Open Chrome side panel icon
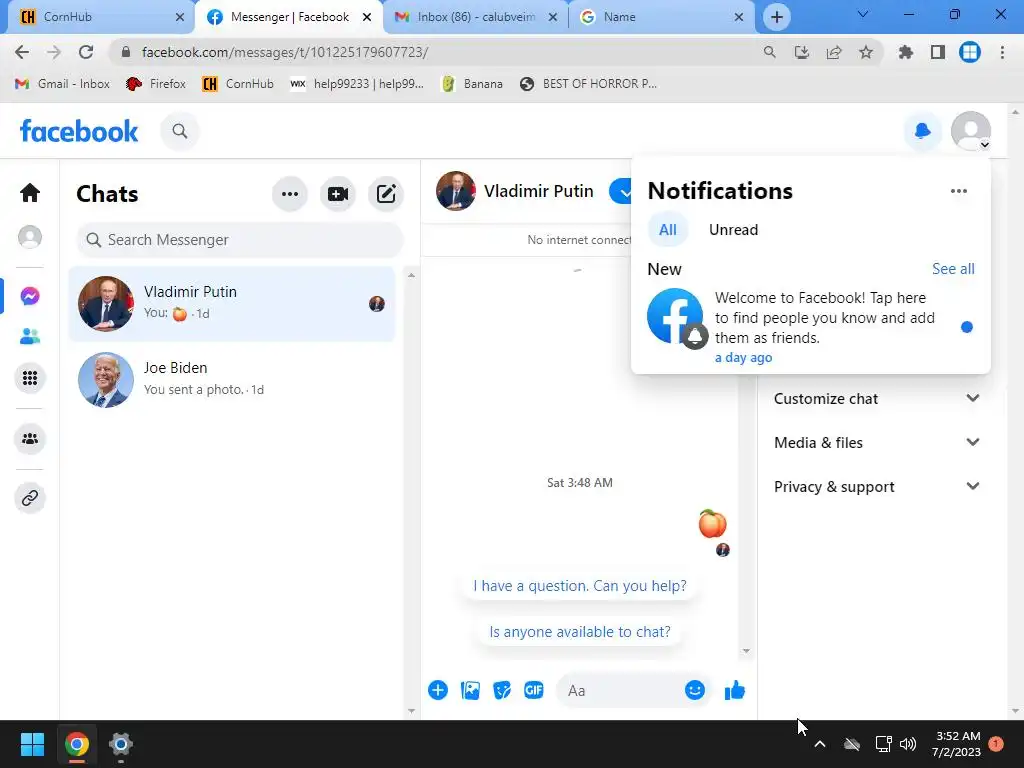This screenshot has width=1024, height=768. (938, 52)
